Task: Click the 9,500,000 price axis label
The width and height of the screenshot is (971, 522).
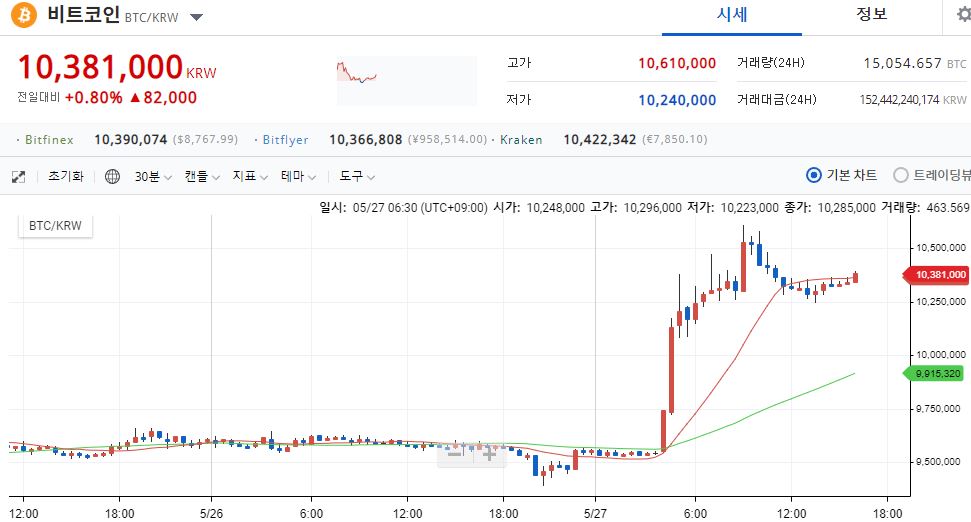Action: point(938,461)
